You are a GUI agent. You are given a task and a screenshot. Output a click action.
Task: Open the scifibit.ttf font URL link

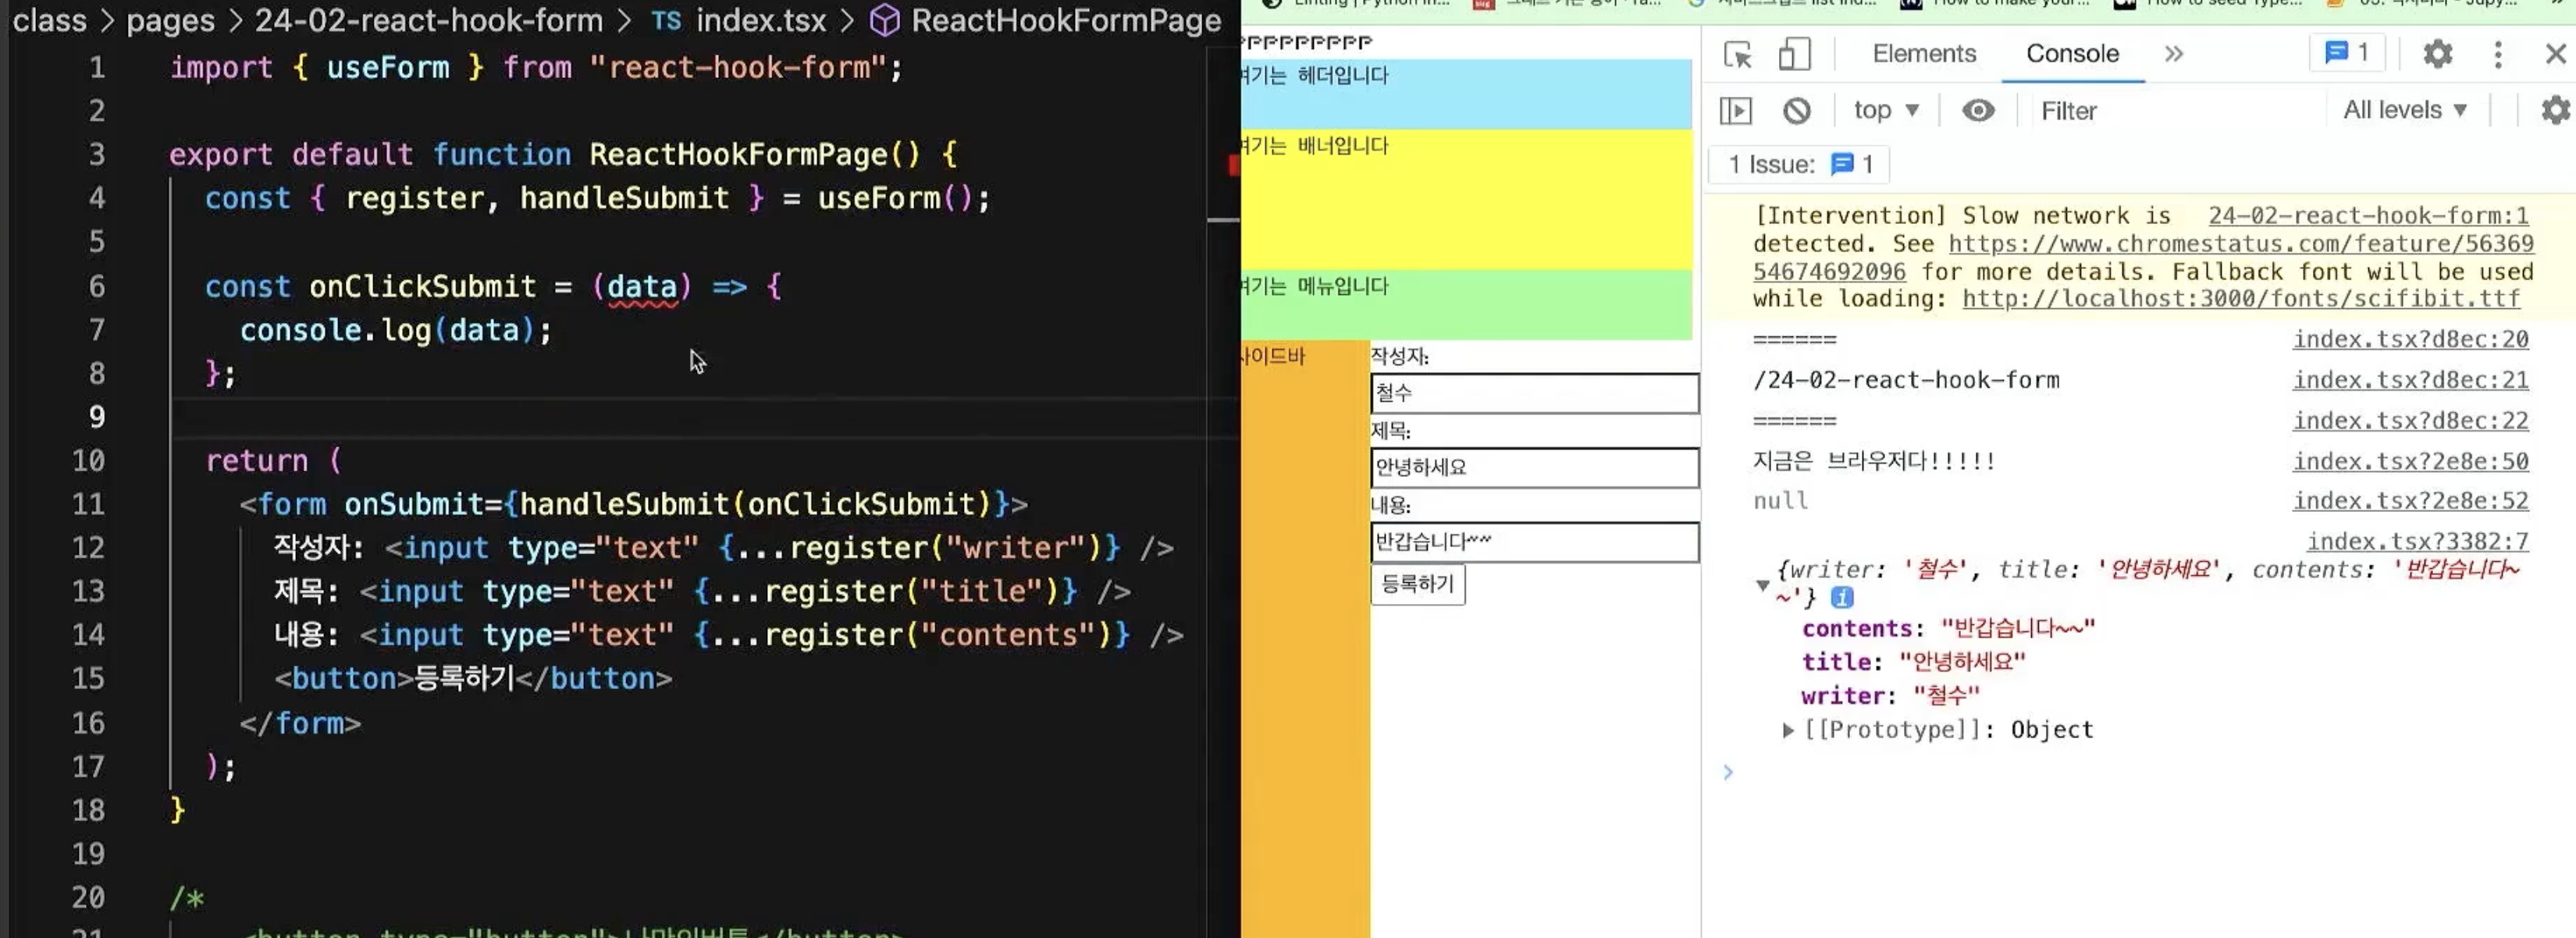pos(2241,298)
